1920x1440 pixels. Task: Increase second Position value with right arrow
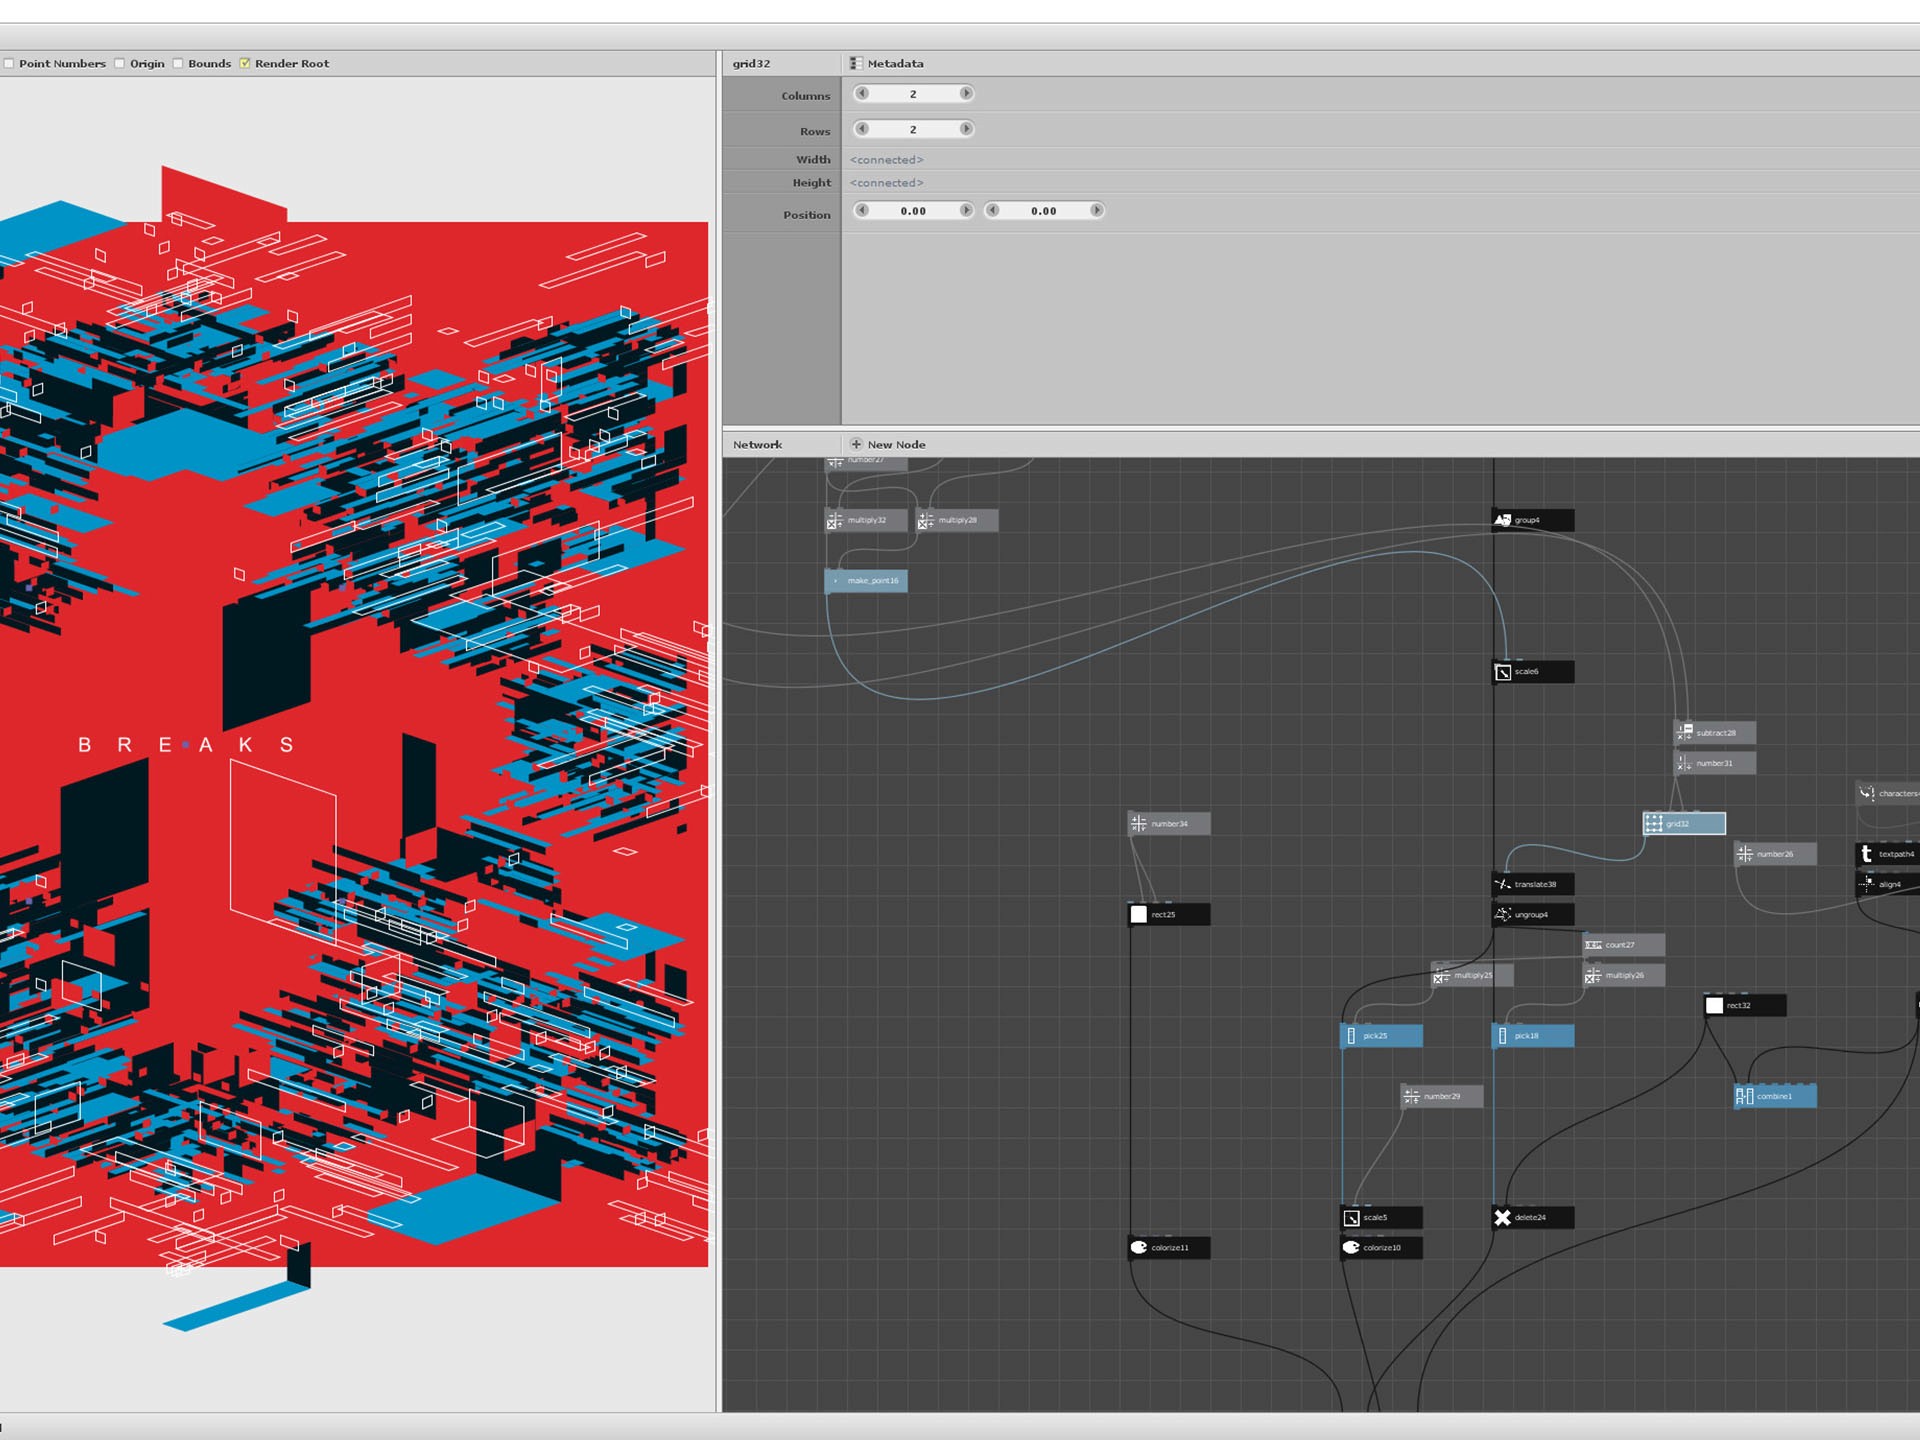tap(1096, 210)
